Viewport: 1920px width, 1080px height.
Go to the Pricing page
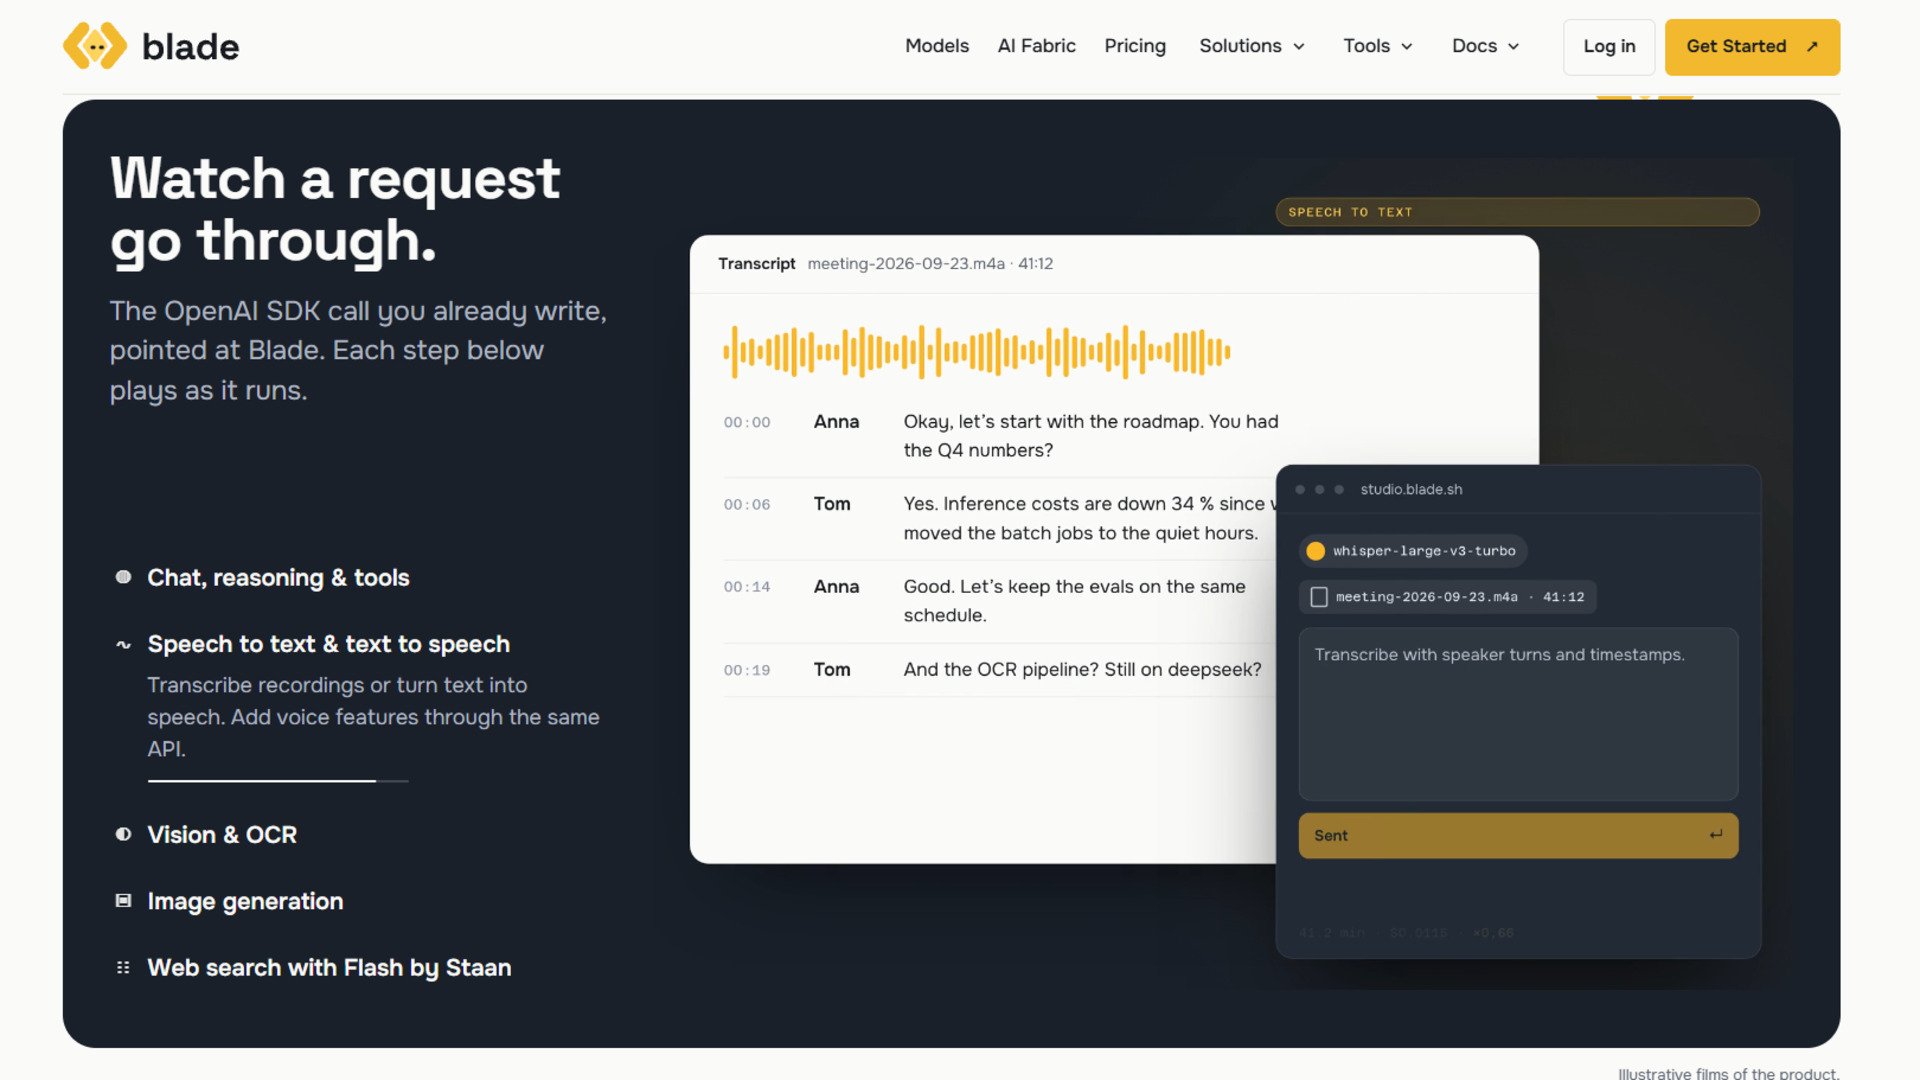(x=1135, y=46)
